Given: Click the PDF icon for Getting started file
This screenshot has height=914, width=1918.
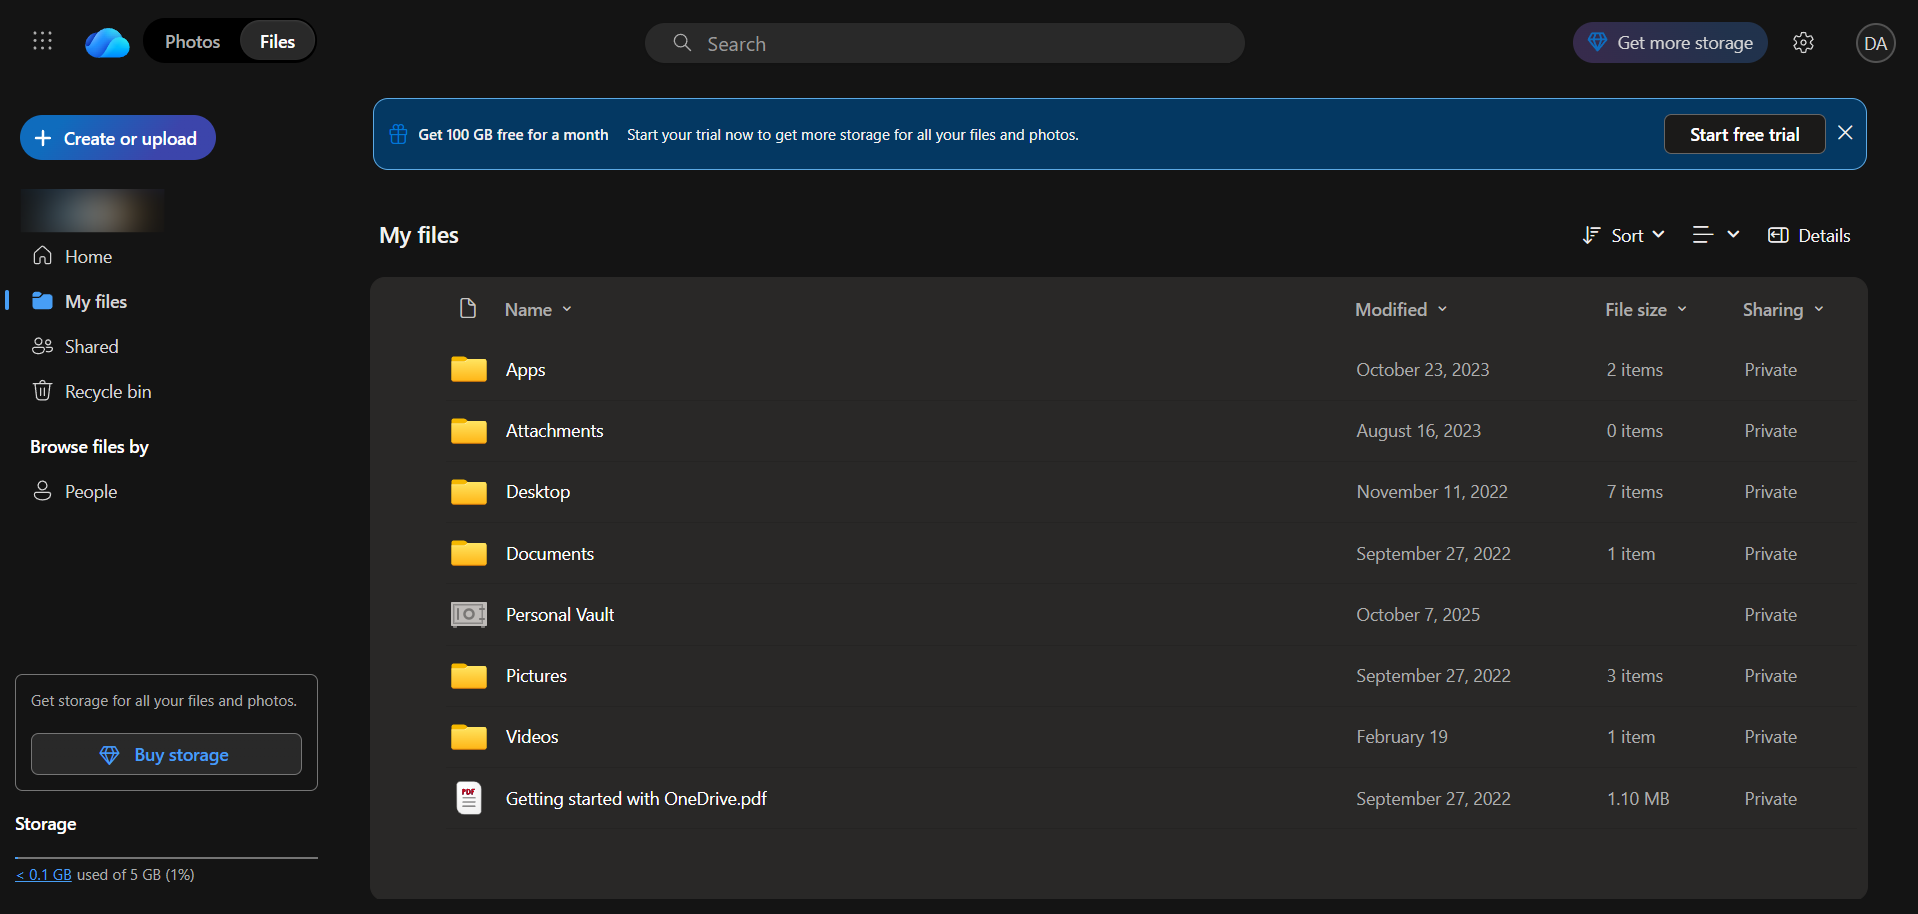Looking at the screenshot, I should pyautogui.click(x=468, y=798).
